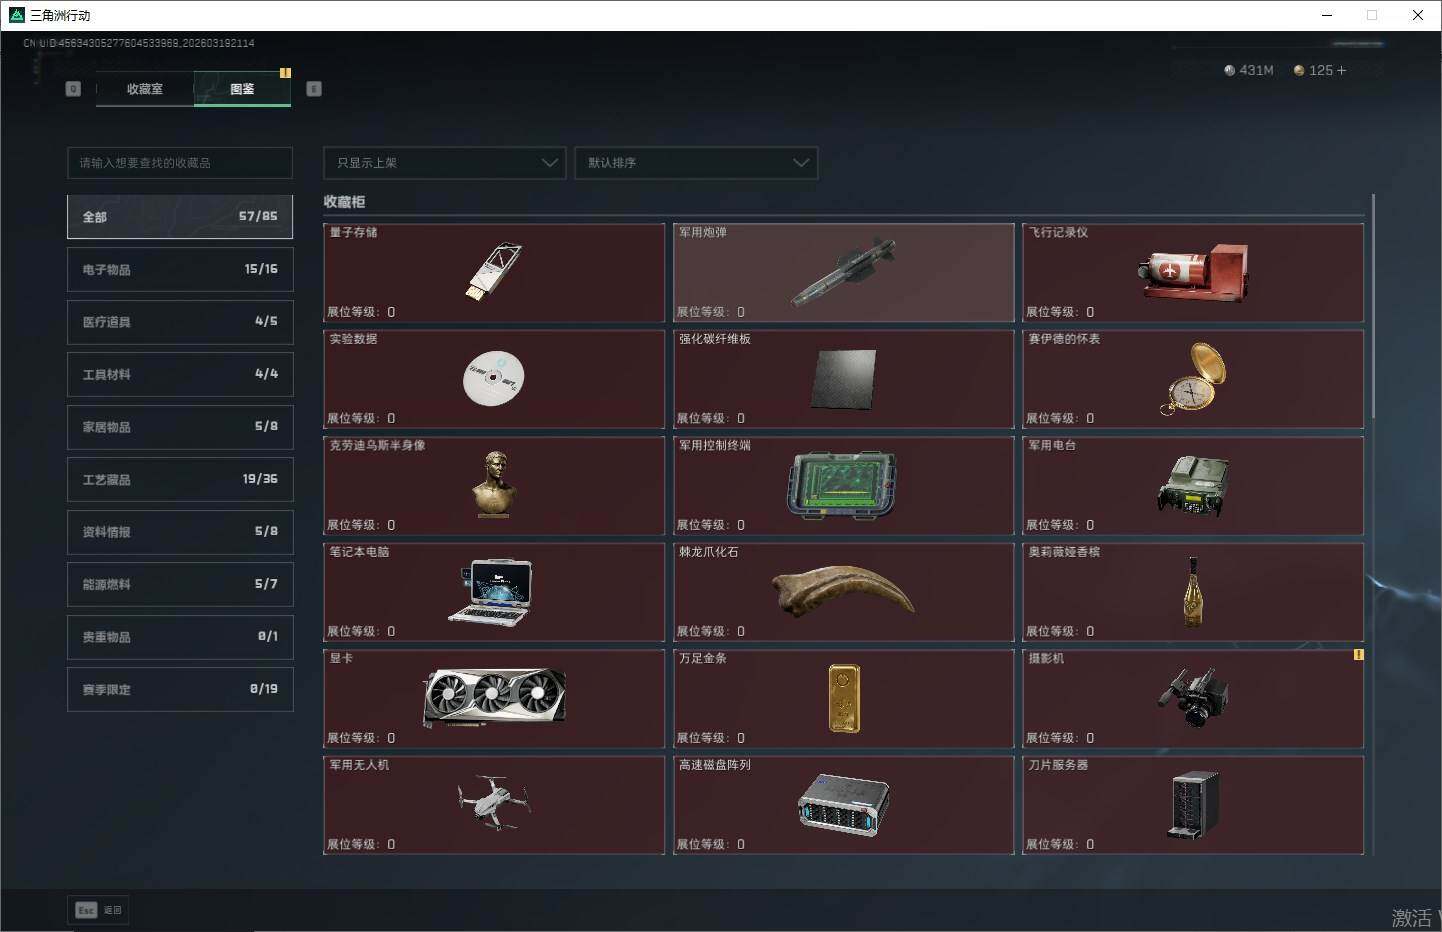This screenshot has height=932, width=1442.
Task: Open the 工艺藏品 category
Action: [180, 480]
